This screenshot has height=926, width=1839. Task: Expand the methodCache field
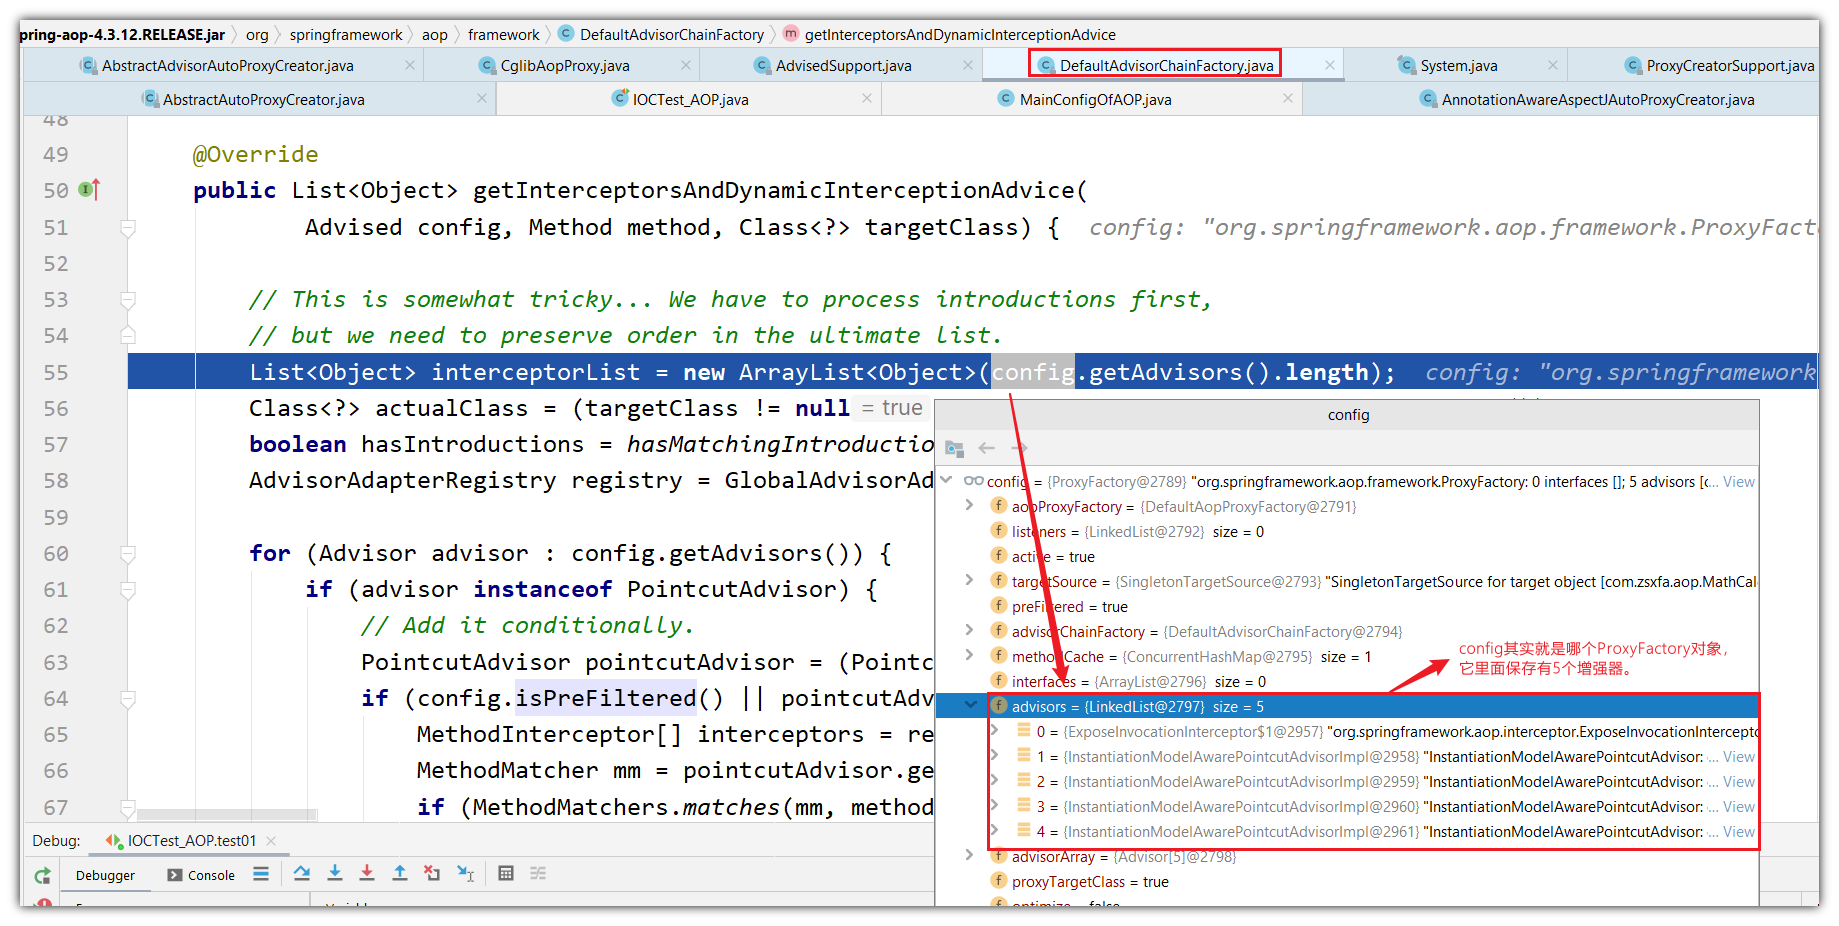click(969, 655)
